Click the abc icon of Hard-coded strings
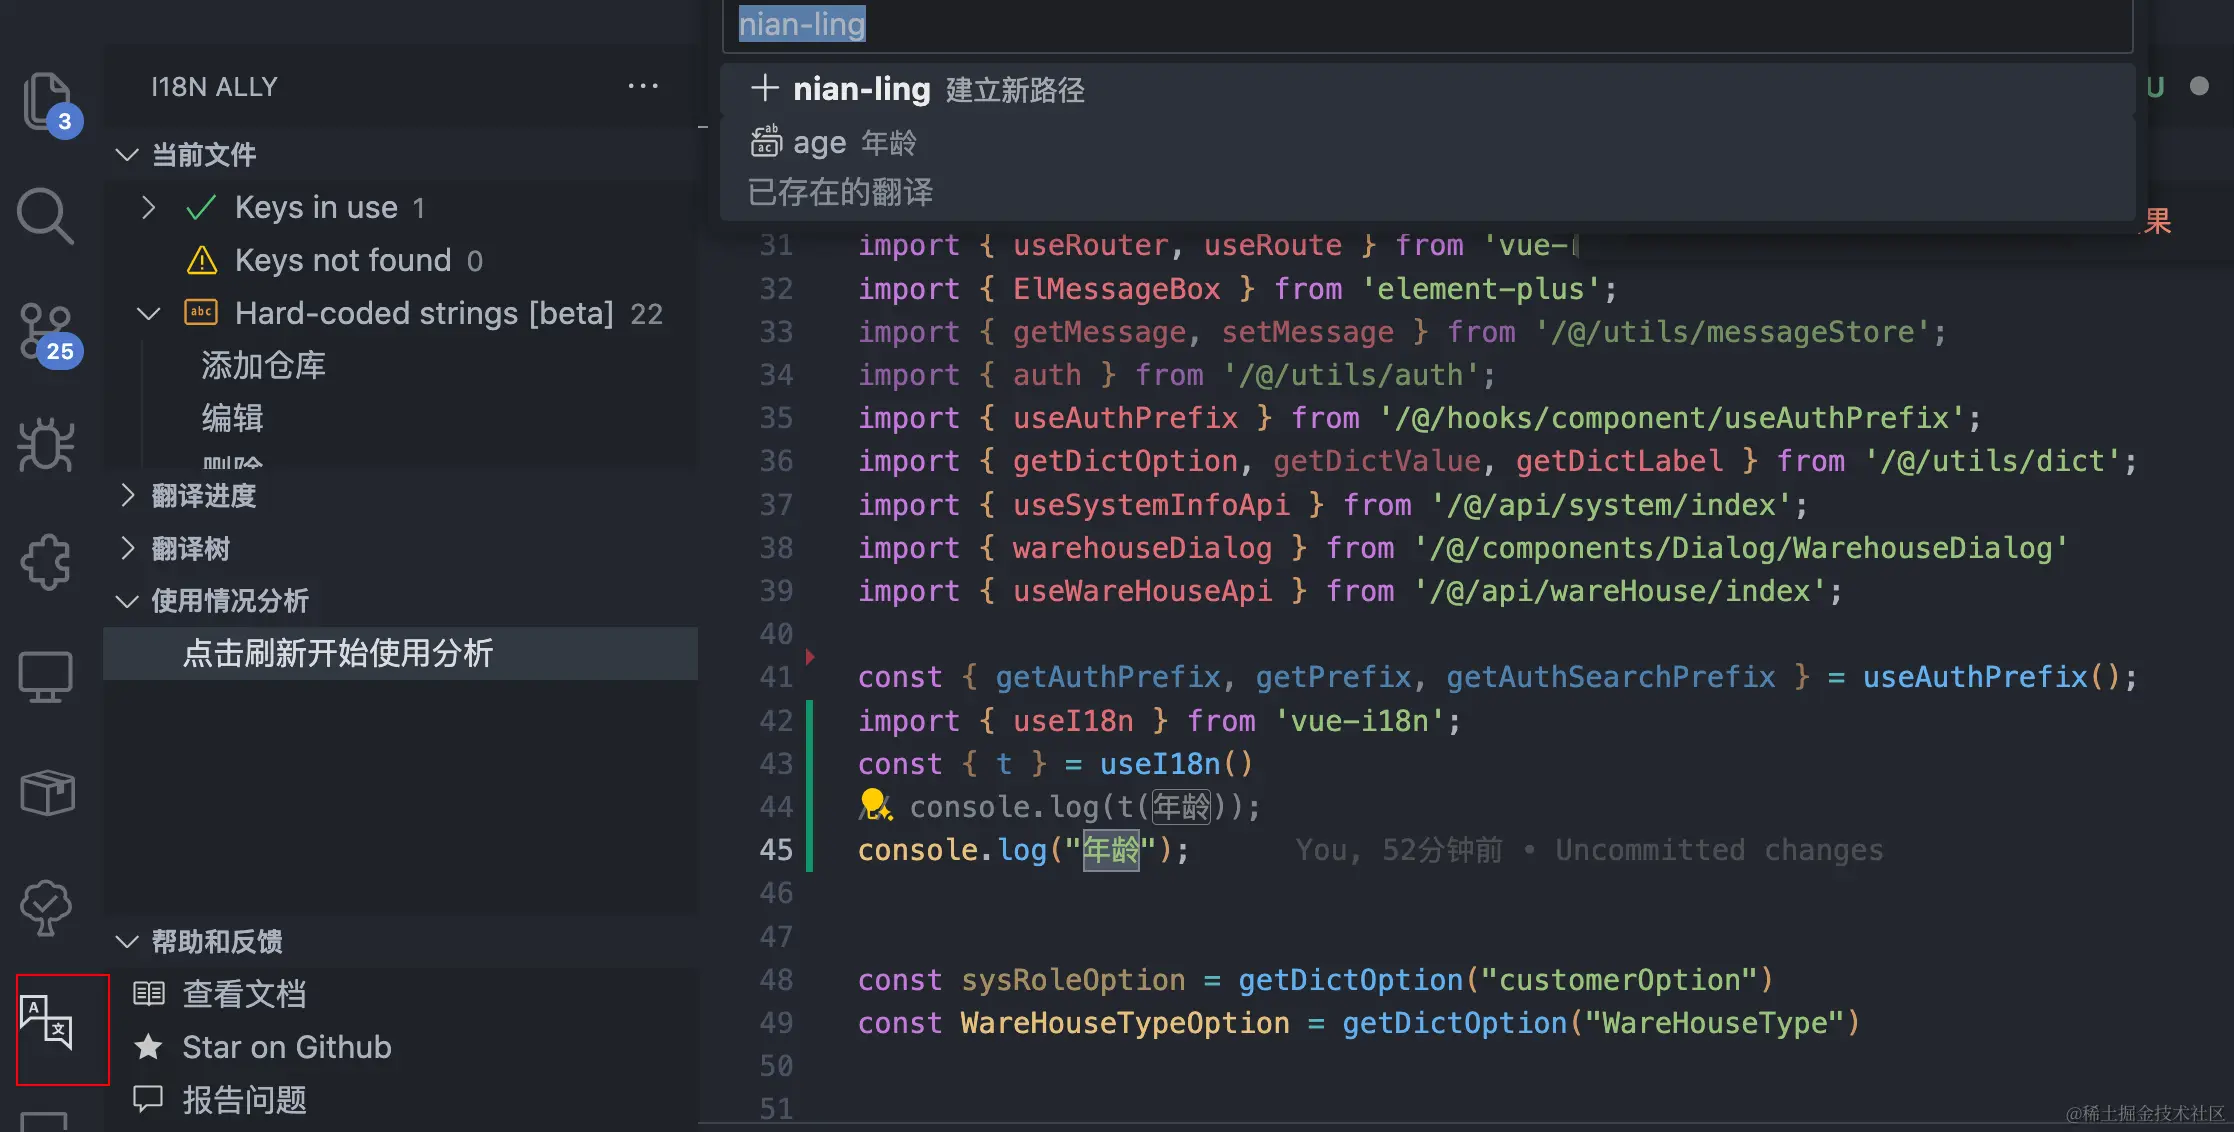 pyautogui.click(x=201, y=312)
